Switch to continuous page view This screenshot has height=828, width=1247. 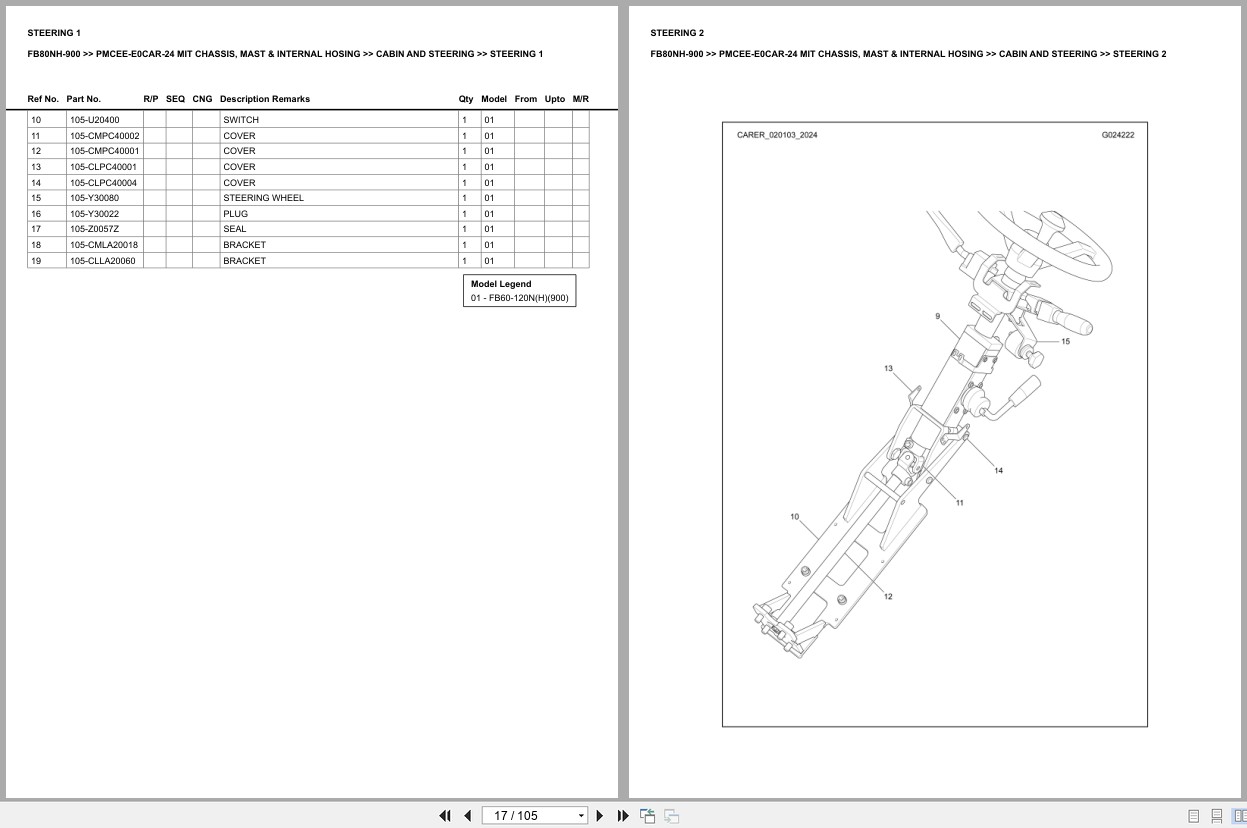pyautogui.click(x=1217, y=816)
